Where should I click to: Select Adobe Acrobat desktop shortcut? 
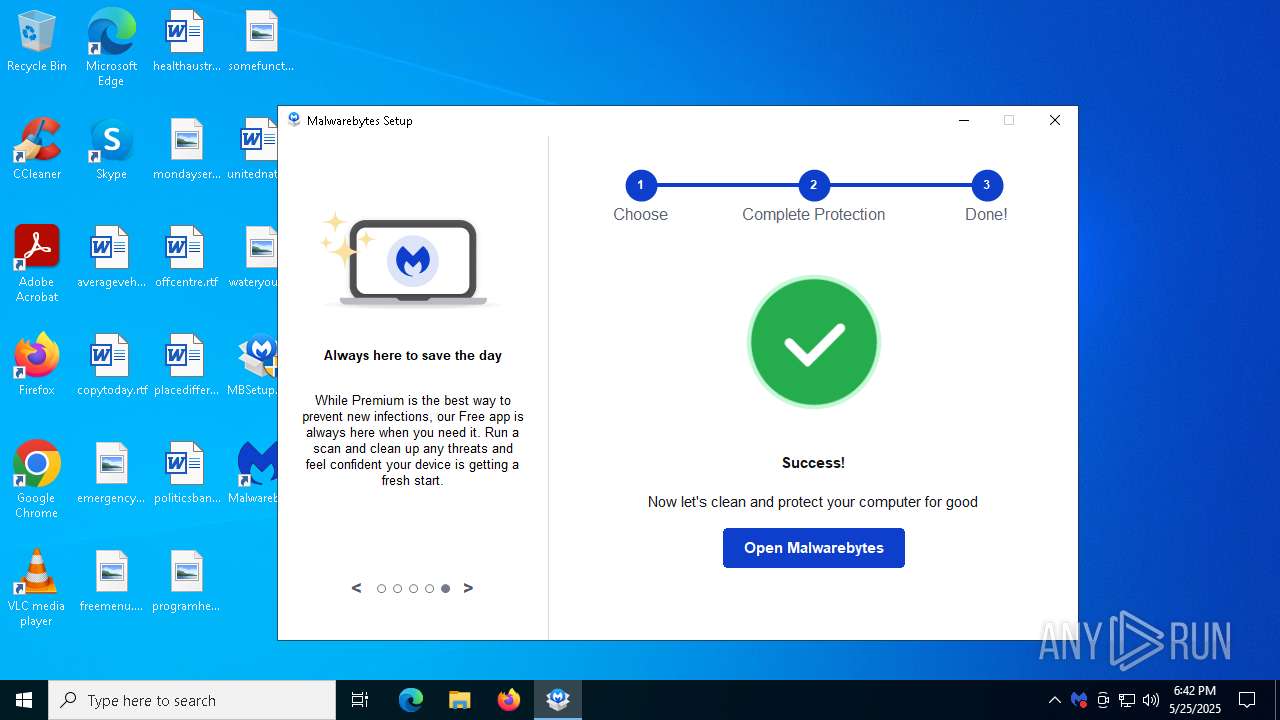pos(37,264)
